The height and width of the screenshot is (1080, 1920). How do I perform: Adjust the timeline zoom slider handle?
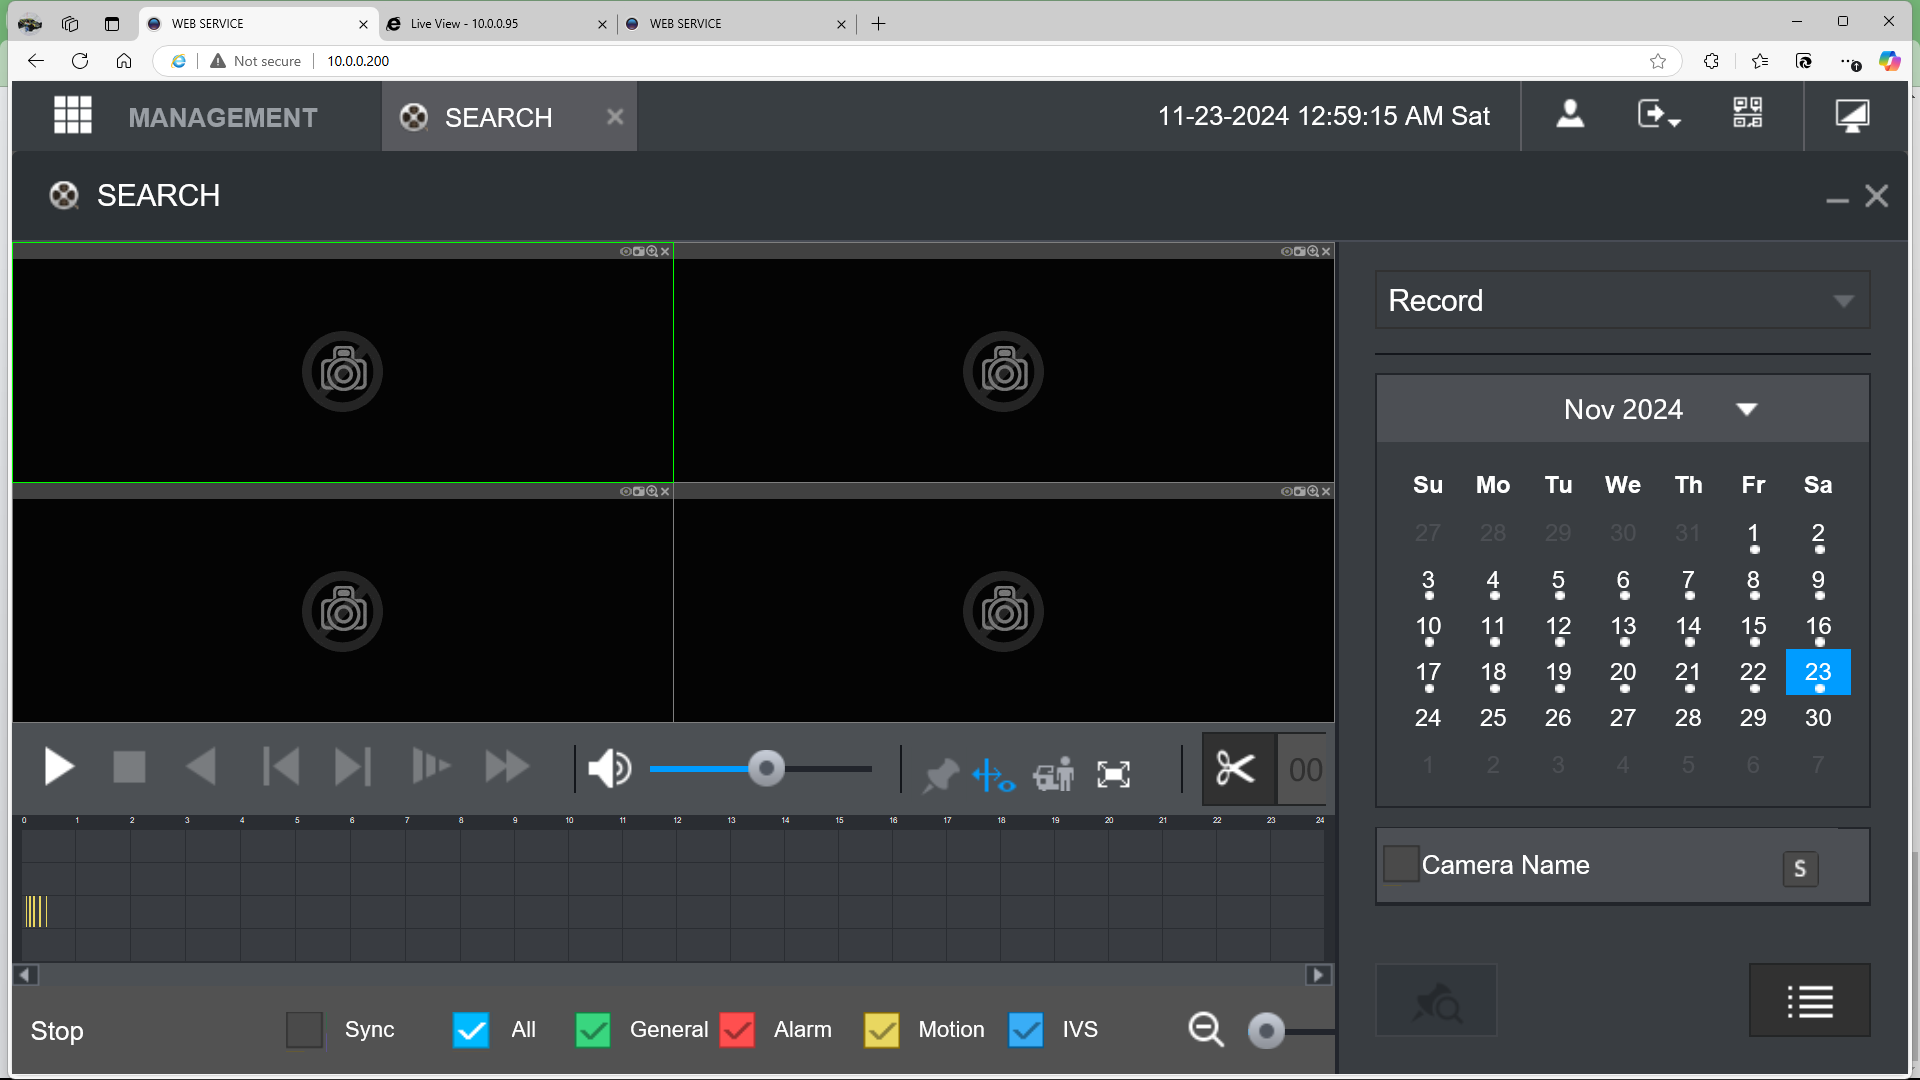(1266, 1030)
